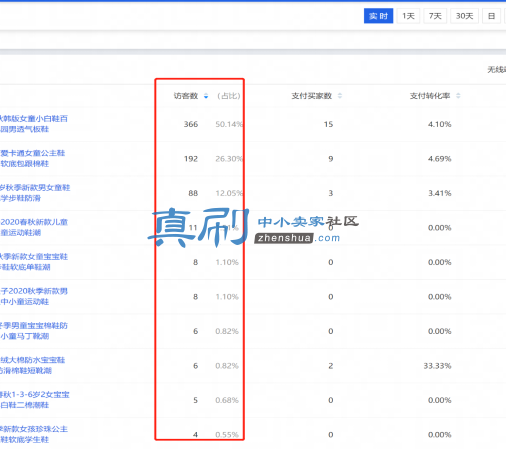Open product link 秋1-3-6岁2女宝宝

[x=35, y=395]
